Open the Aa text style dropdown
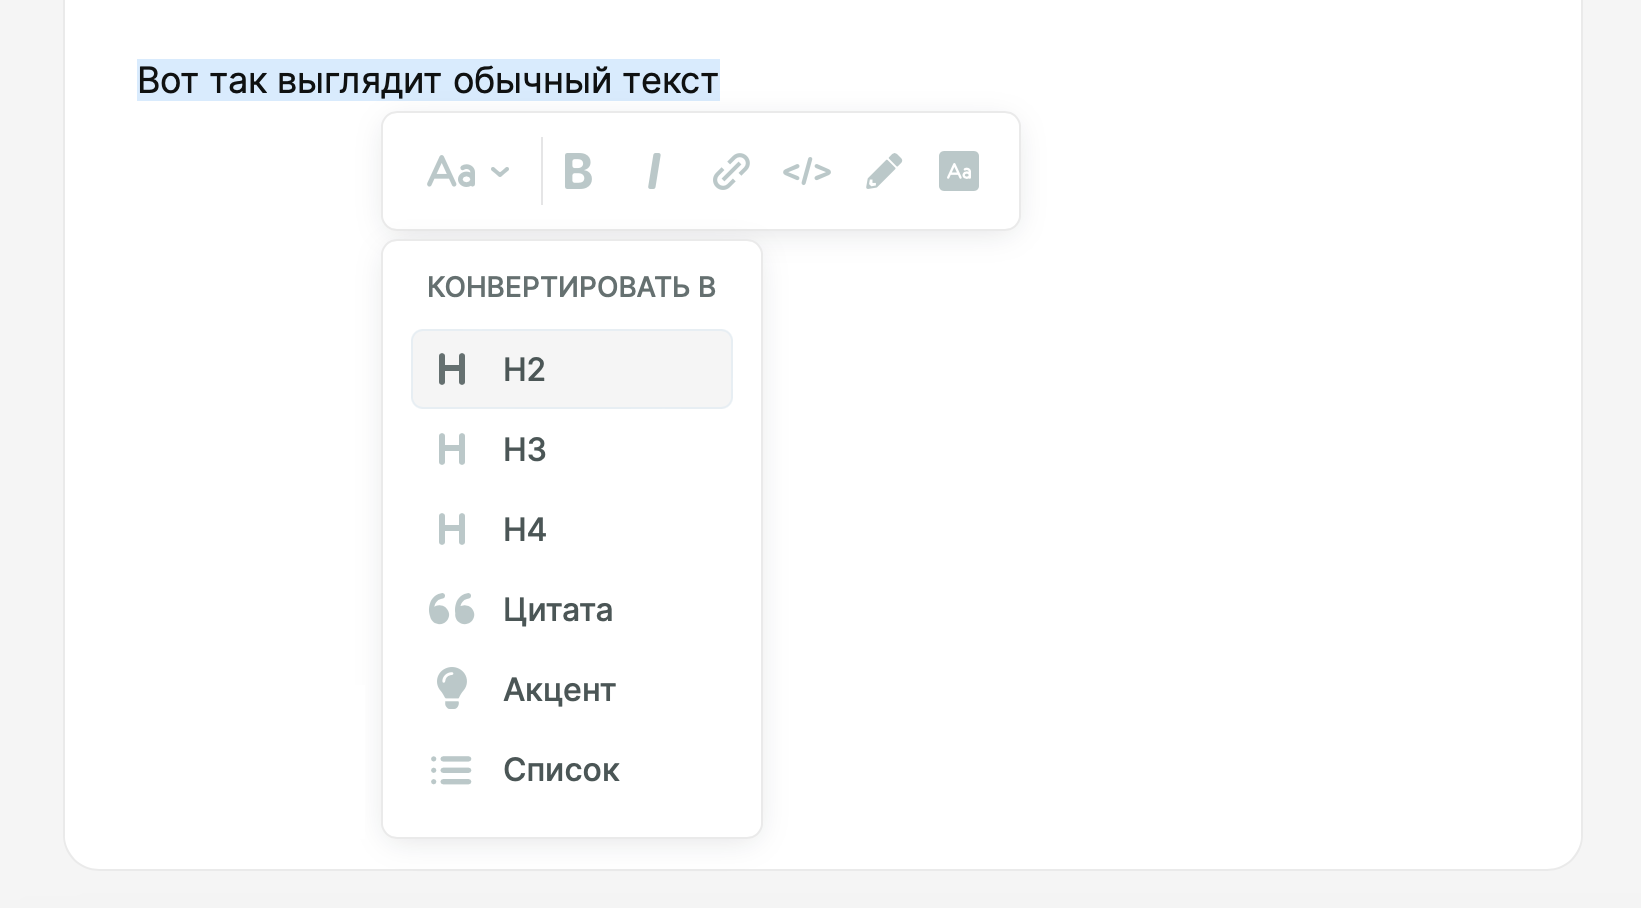 click(468, 172)
